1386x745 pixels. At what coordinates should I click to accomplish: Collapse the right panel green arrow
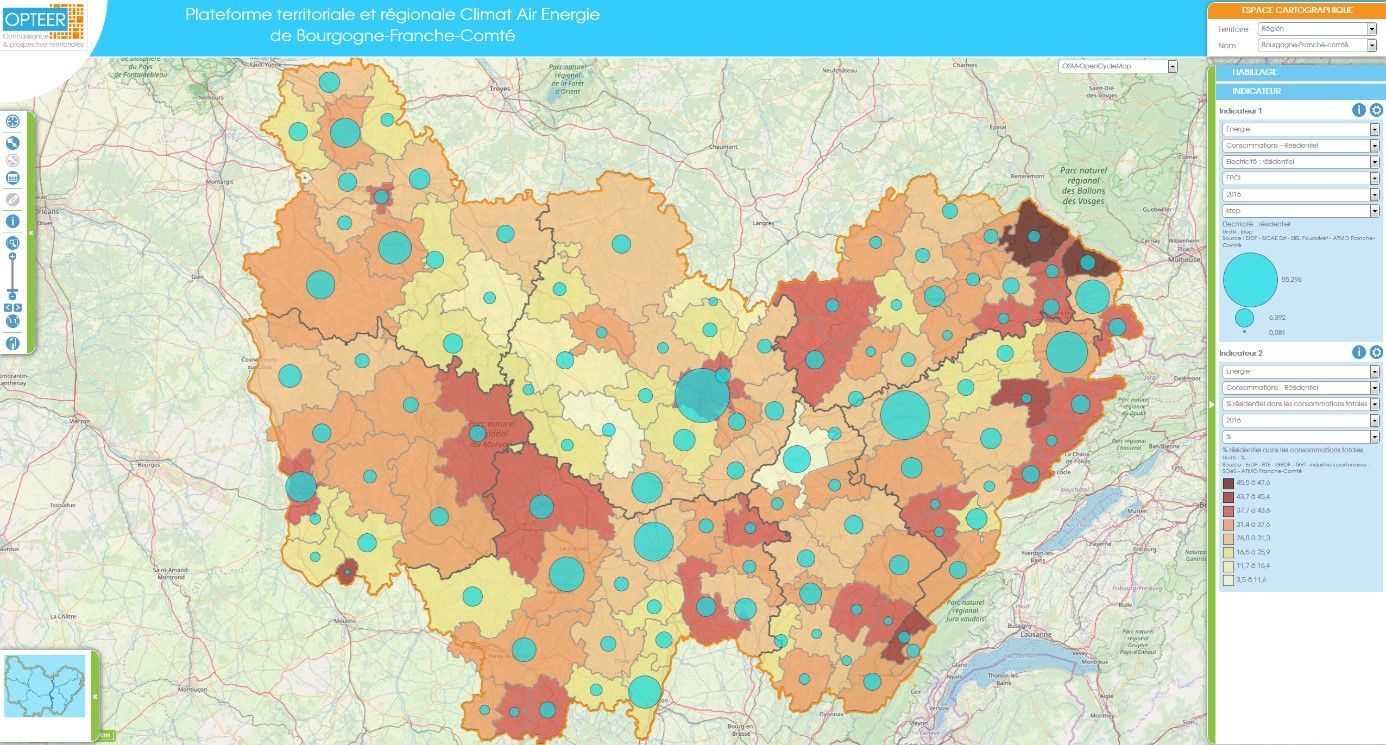1211,404
